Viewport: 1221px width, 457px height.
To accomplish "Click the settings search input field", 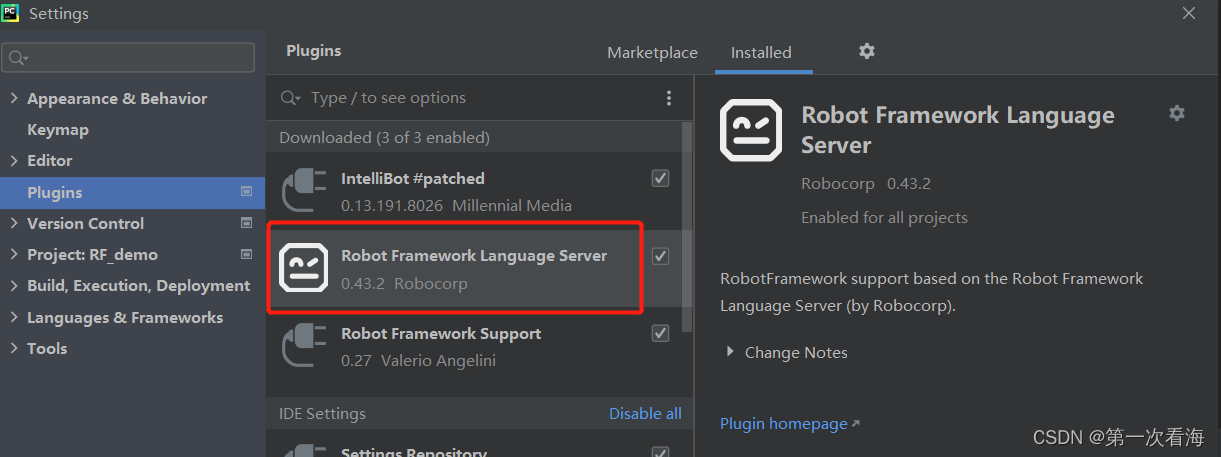I will [128, 58].
